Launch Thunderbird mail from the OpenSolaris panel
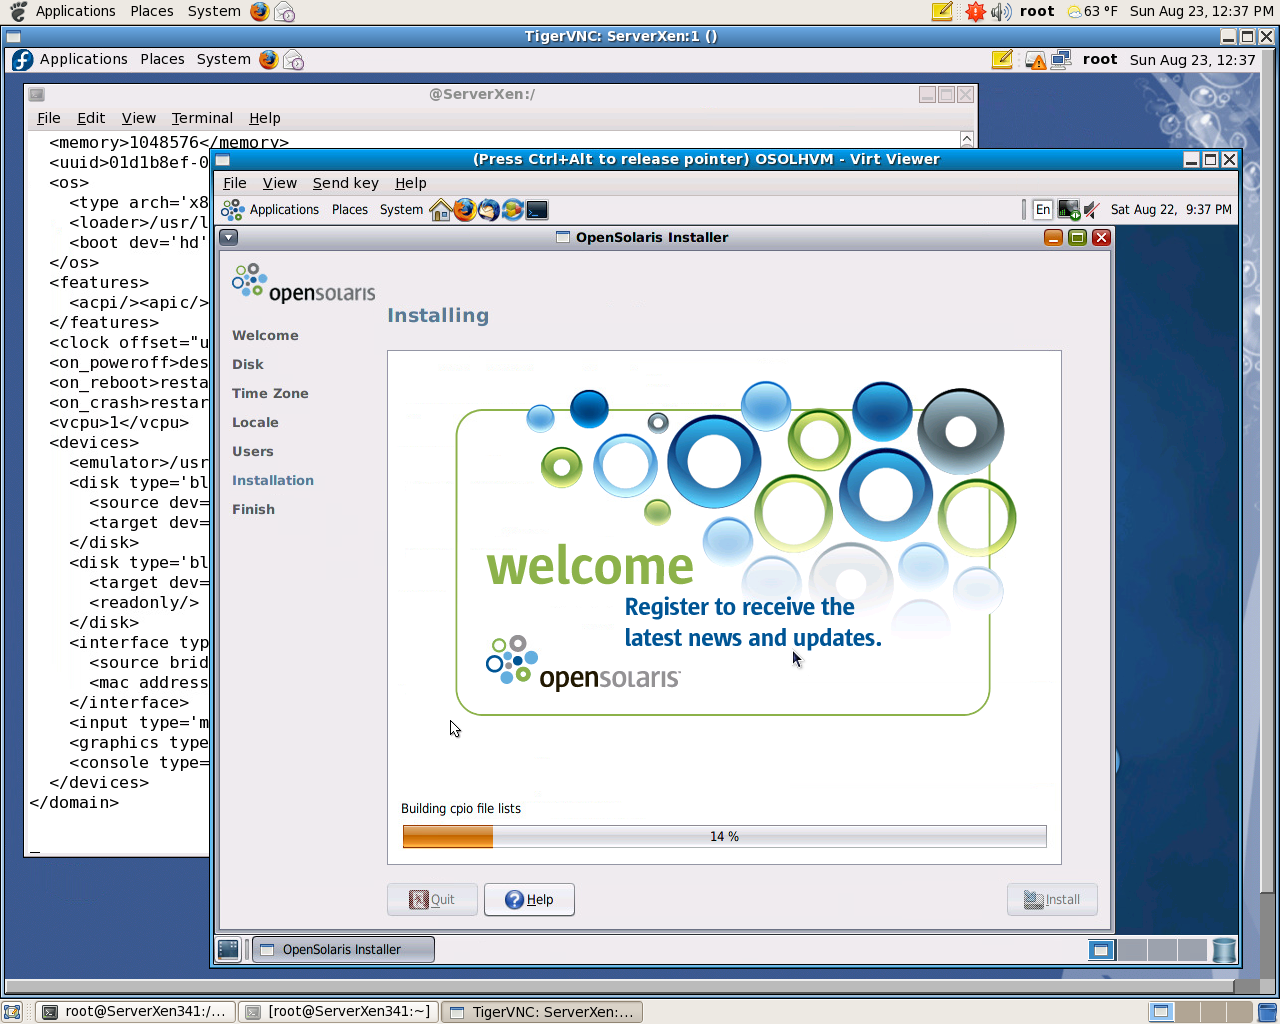This screenshot has width=1280, height=1024. pyautogui.click(x=488, y=210)
